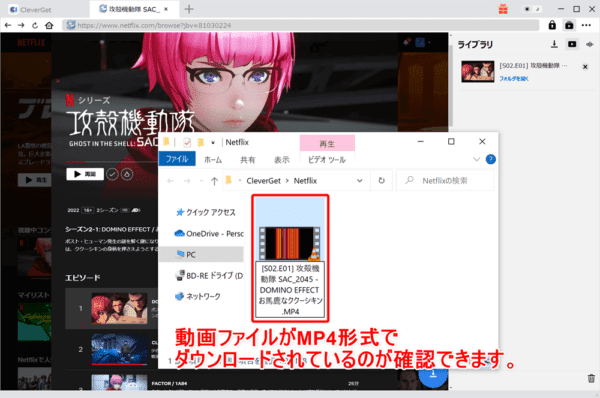The height and width of the screenshot is (398, 600).
Task: Click the Netflix logo
Action: (31, 42)
